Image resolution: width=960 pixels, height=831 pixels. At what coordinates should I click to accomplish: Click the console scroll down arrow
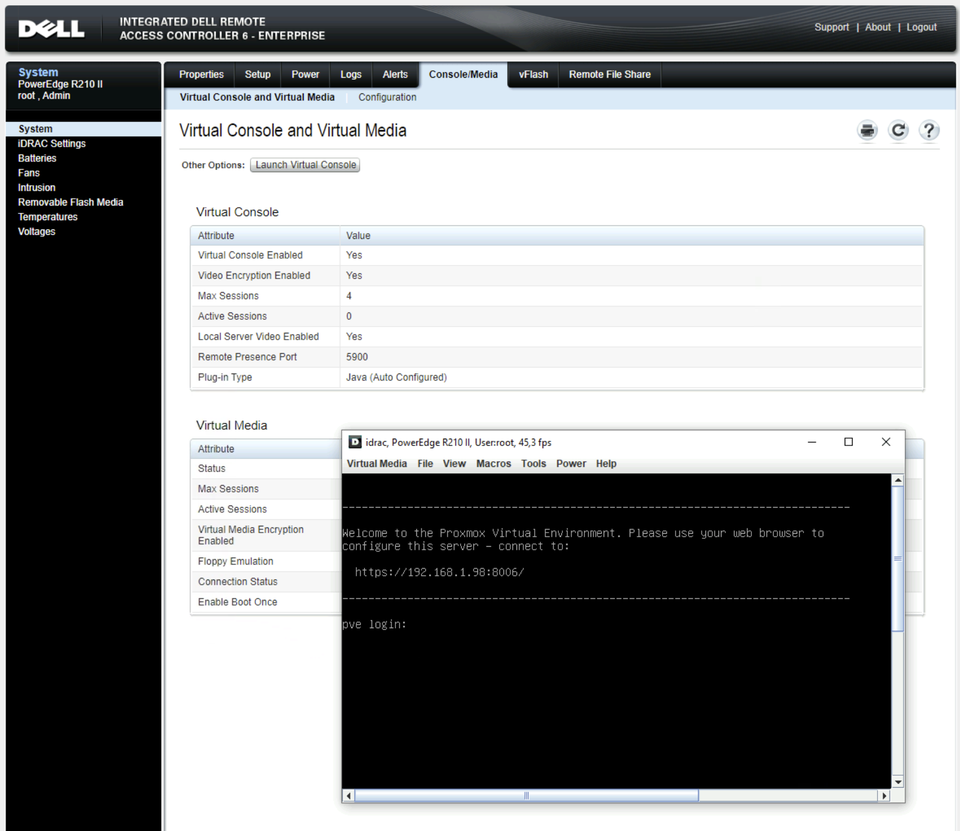pyautogui.click(x=897, y=781)
